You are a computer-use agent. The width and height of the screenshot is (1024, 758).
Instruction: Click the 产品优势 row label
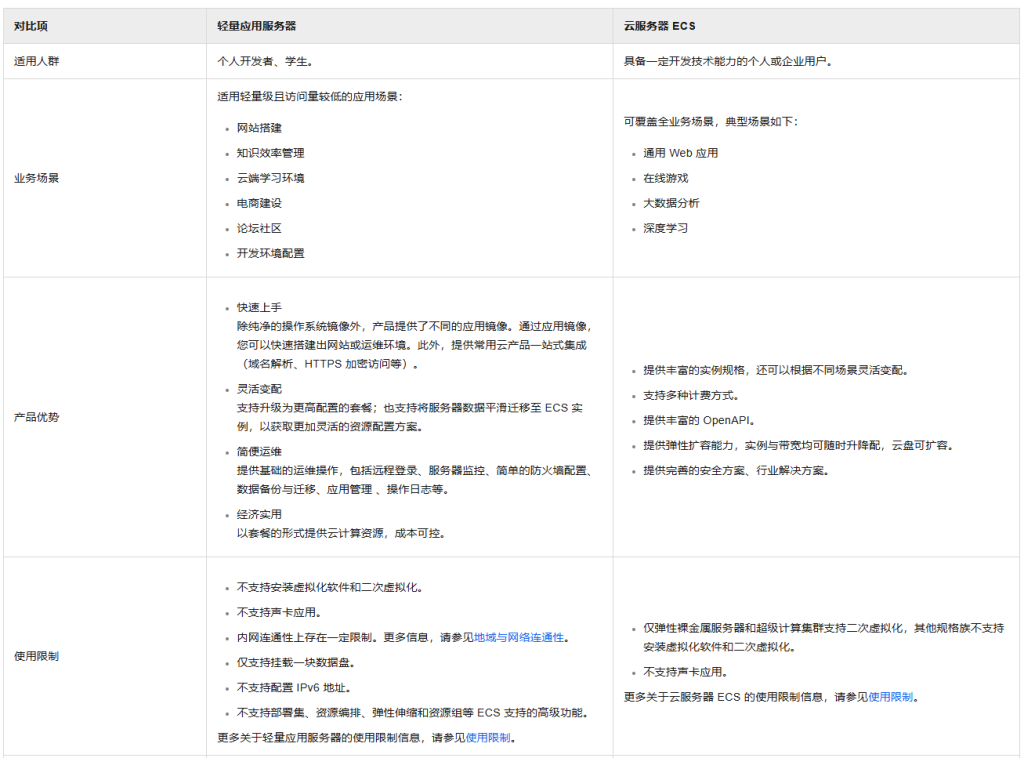click(x=37, y=417)
